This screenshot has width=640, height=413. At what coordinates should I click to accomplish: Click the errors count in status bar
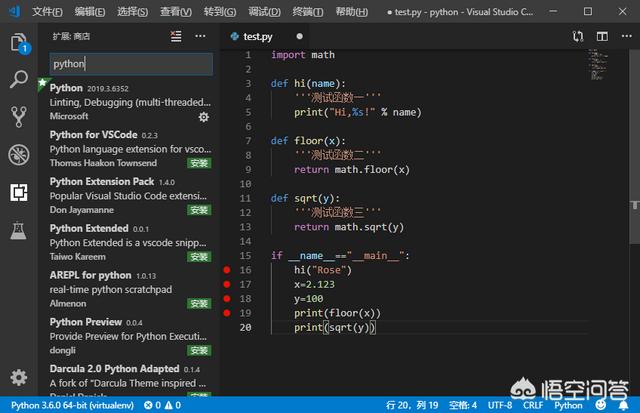tap(152, 405)
